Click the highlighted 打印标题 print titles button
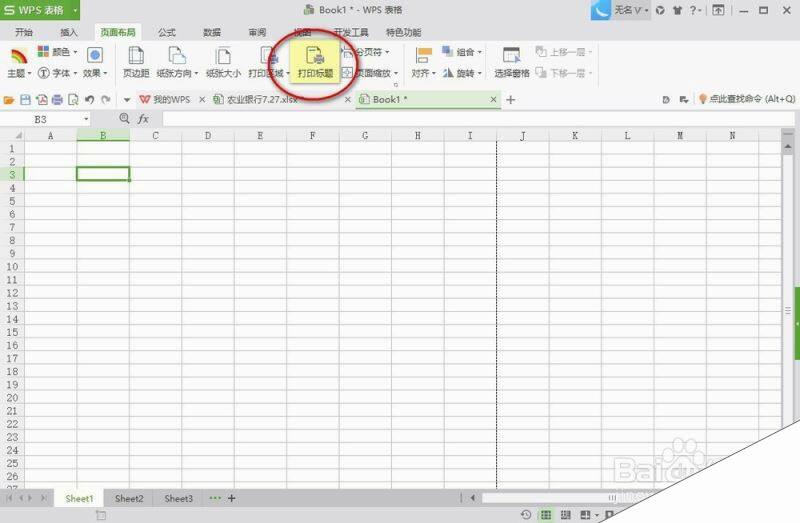800x523 pixels. pyautogui.click(x=315, y=62)
